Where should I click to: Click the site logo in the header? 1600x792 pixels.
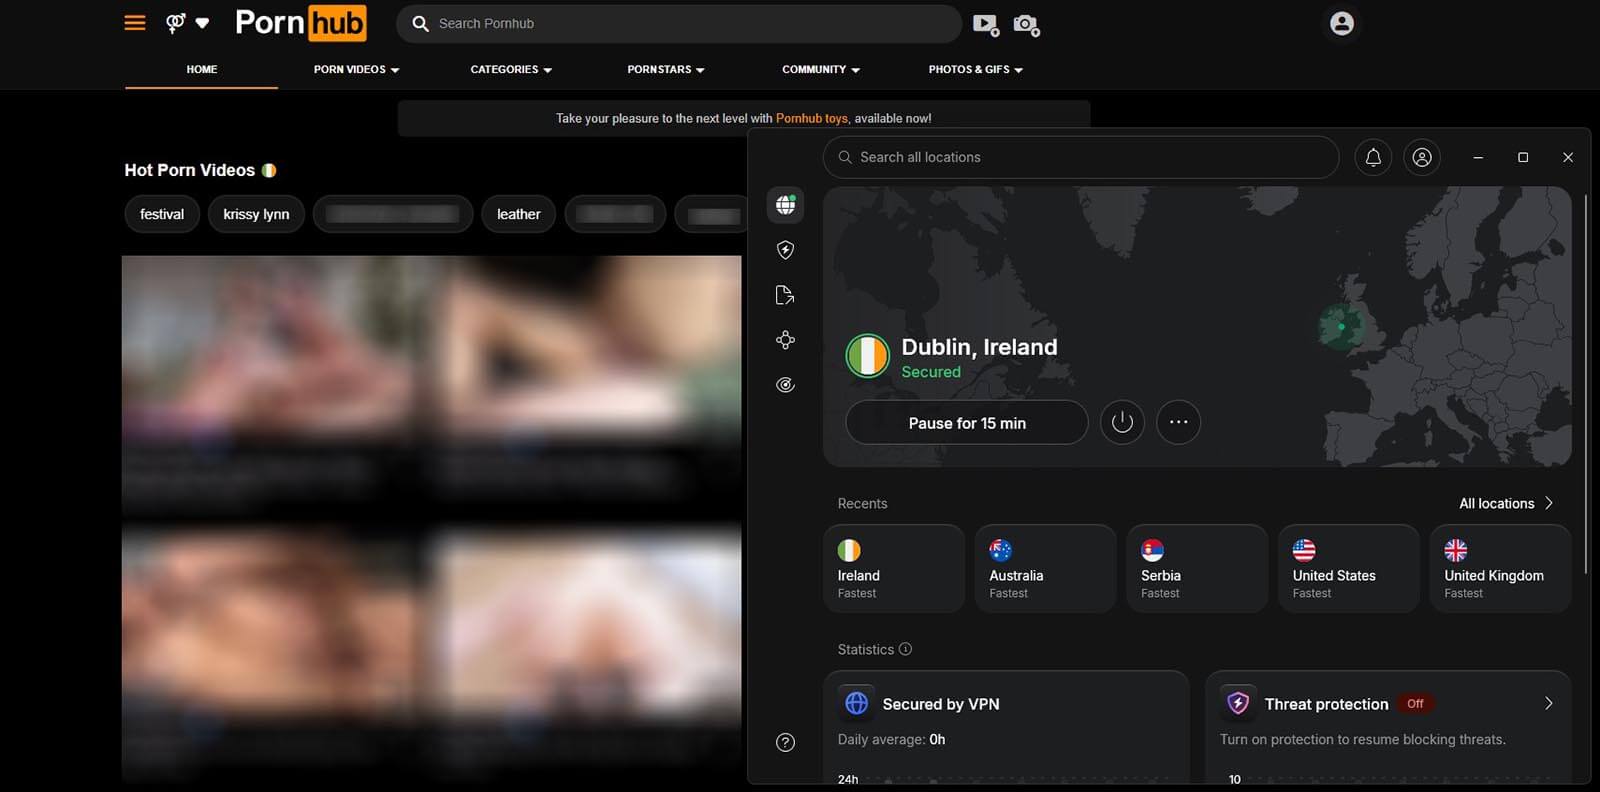pyautogui.click(x=300, y=23)
